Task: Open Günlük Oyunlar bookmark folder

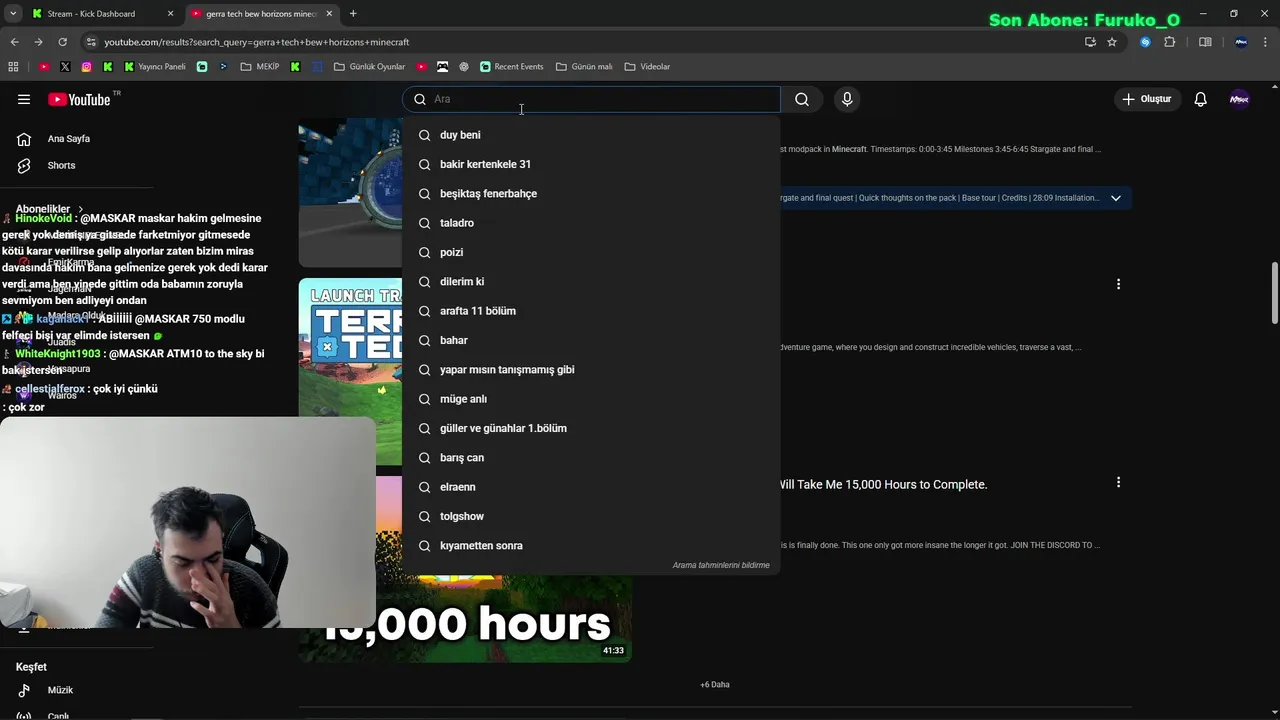Action: [x=370, y=67]
